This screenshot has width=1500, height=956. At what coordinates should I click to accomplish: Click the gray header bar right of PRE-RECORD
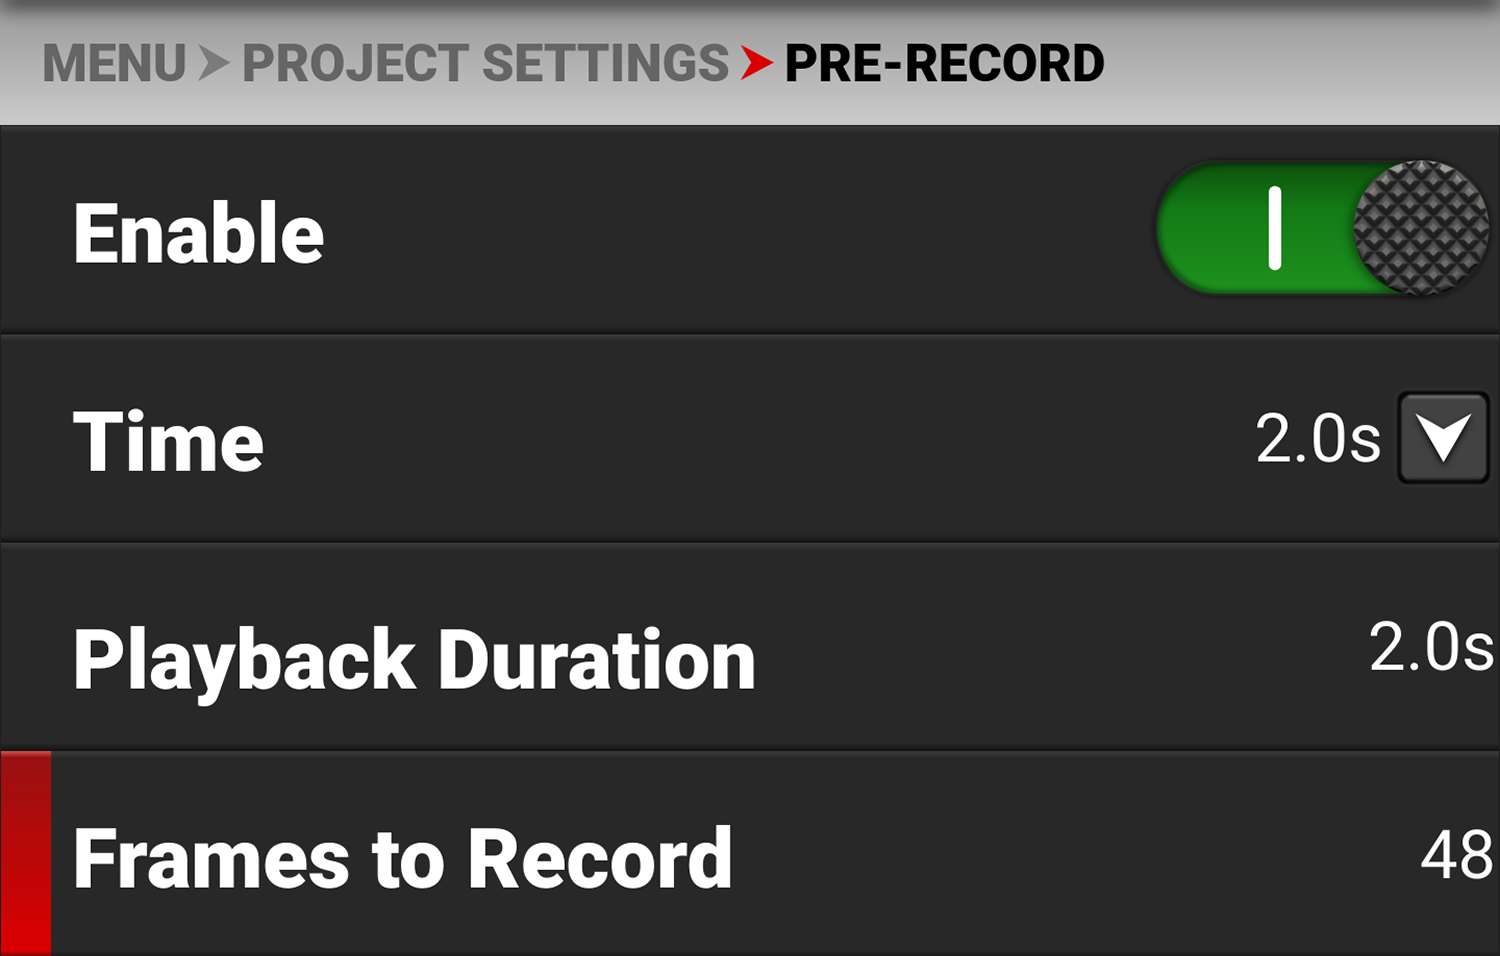point(1300,64)
